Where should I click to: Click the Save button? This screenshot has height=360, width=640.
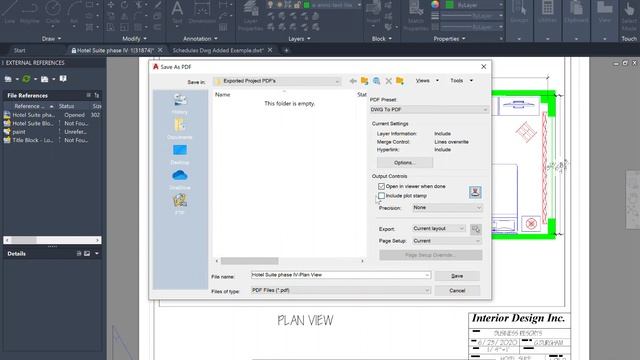[x=457, y=276]
